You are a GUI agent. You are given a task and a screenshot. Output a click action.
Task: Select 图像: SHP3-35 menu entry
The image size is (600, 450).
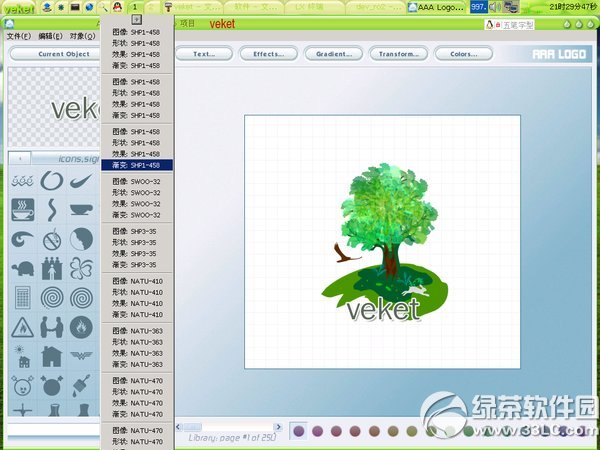tap(137, 231)
